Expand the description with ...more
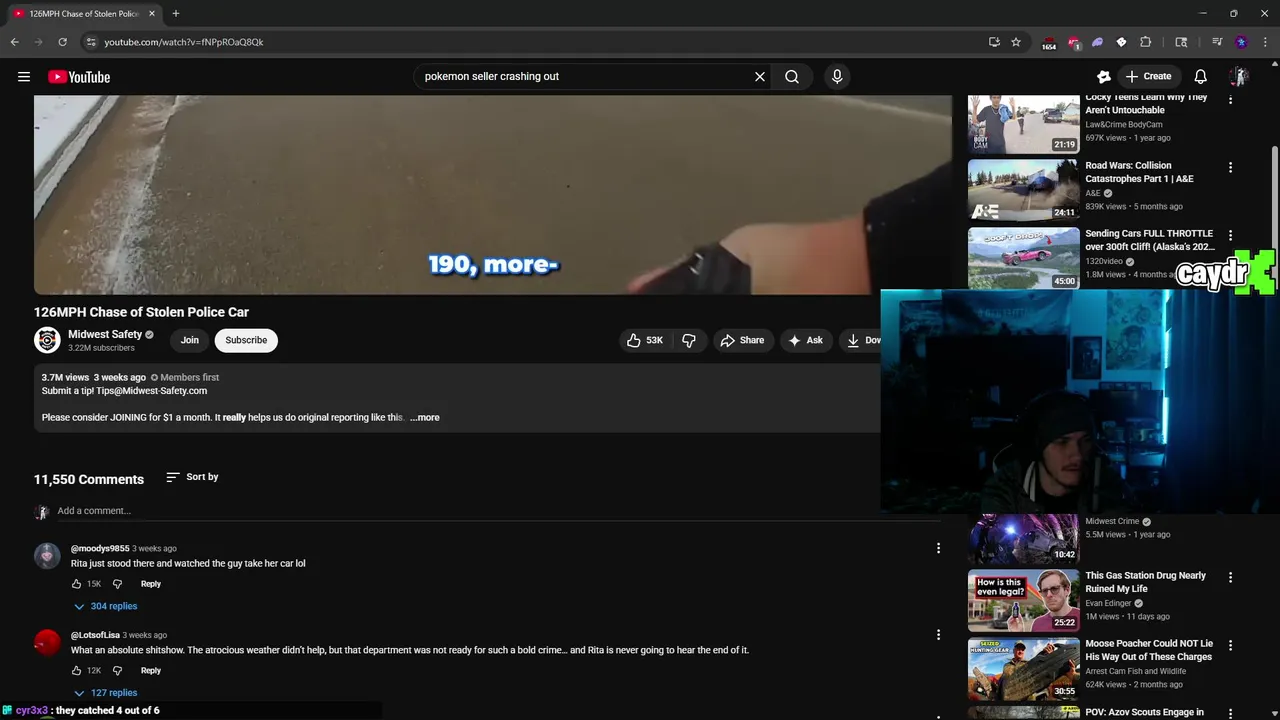The image size is (1280, 720). point(425,417)
